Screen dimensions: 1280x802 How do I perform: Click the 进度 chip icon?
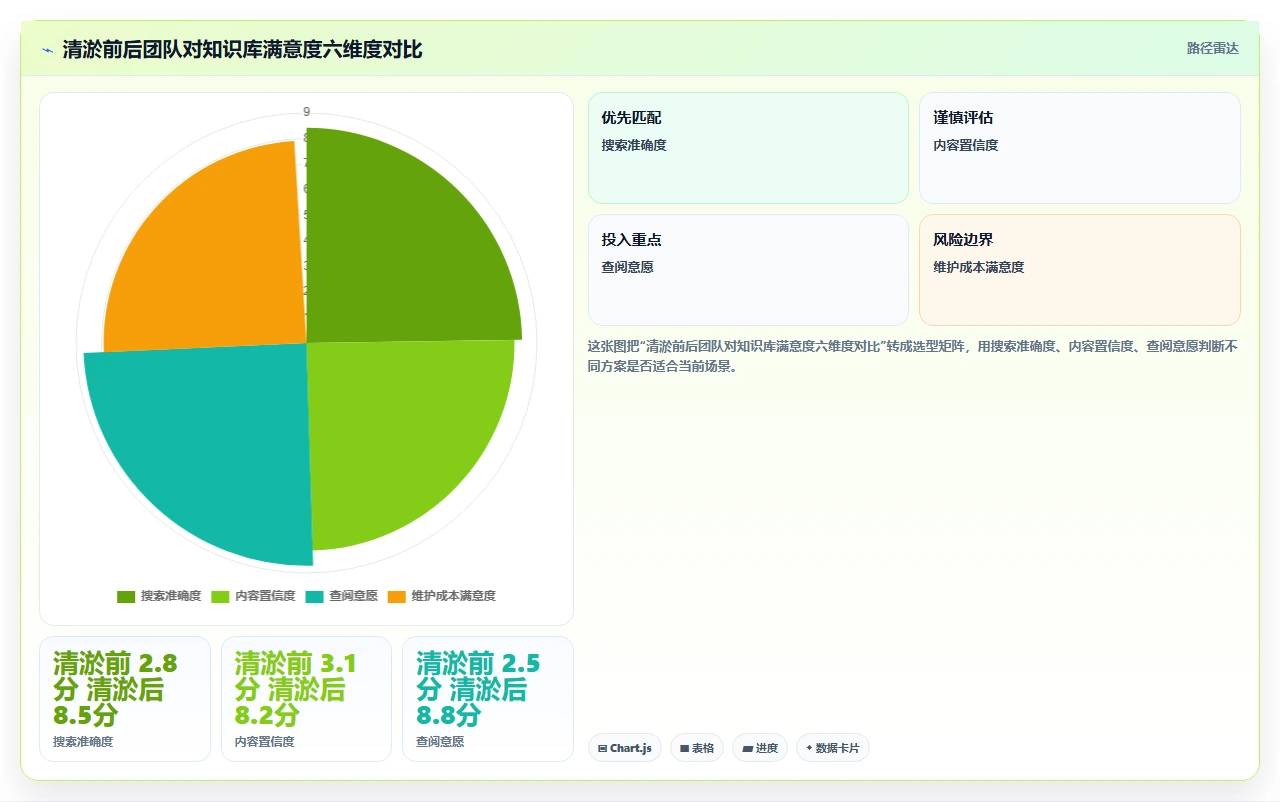748,748
